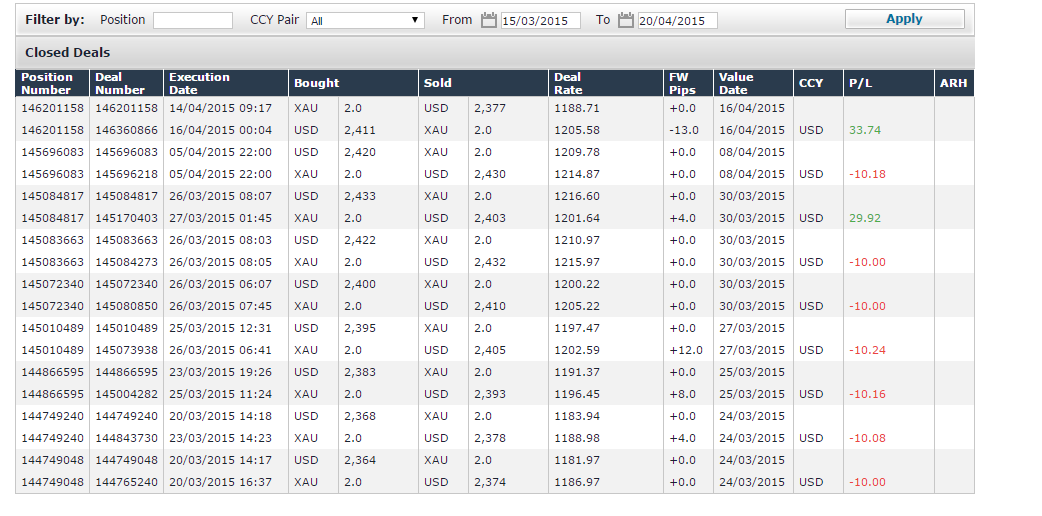Image resolution: width=1042 pixels, height=516 pixels.
Task: Click deal rate 1201.64
Action: click(577, 218)
